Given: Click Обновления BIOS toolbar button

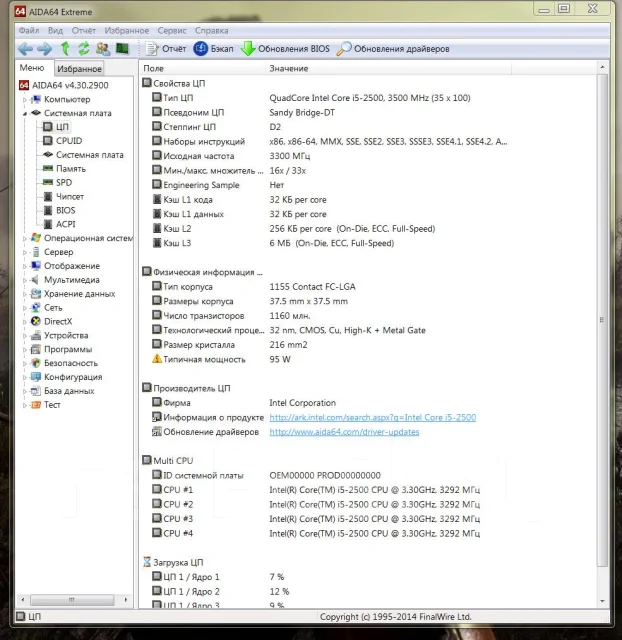Looking at the screenshot, I should click(x=285, y=49).
